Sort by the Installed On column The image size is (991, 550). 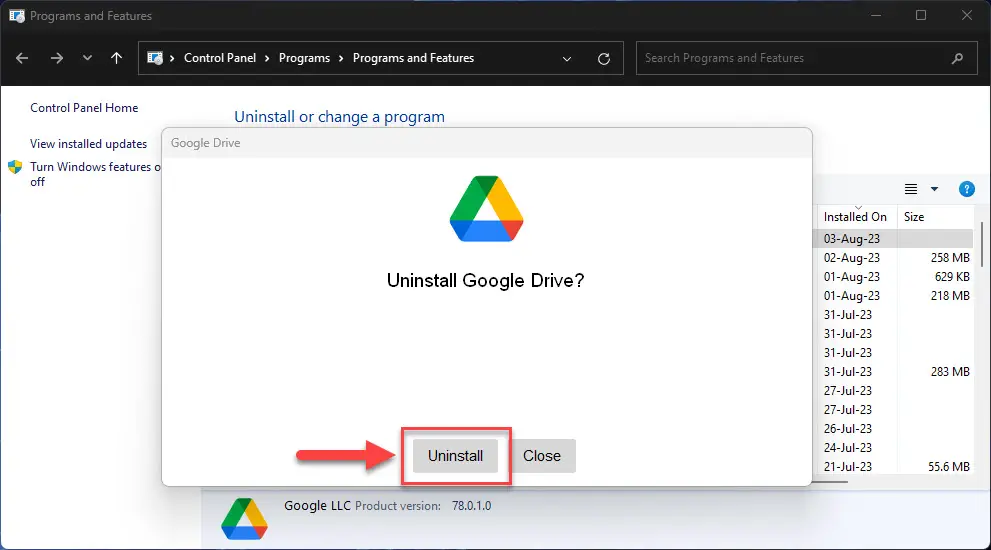[x=856, y=216]
